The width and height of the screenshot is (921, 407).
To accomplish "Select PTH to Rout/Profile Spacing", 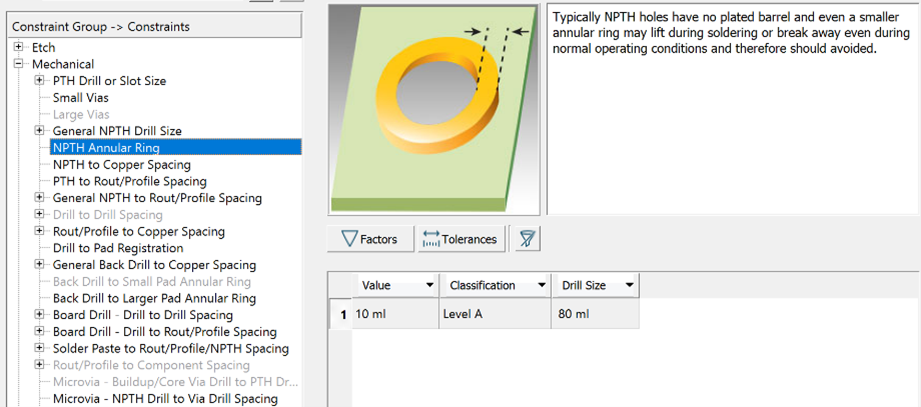I will [x=129, y=181].
